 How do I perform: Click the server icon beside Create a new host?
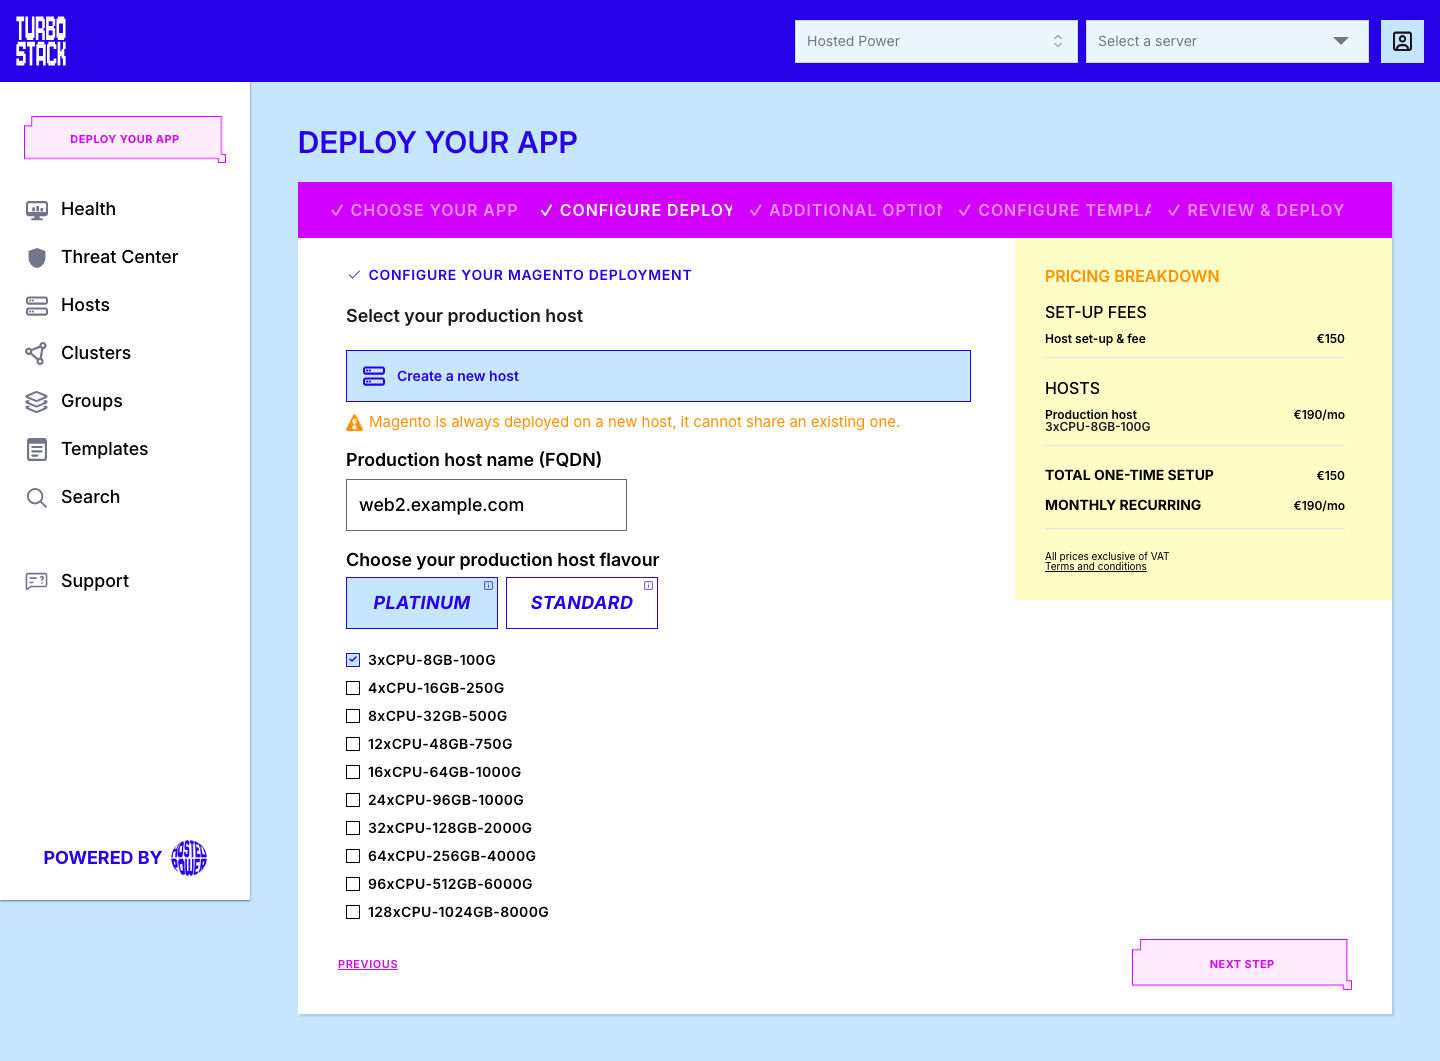coord(374,376)
